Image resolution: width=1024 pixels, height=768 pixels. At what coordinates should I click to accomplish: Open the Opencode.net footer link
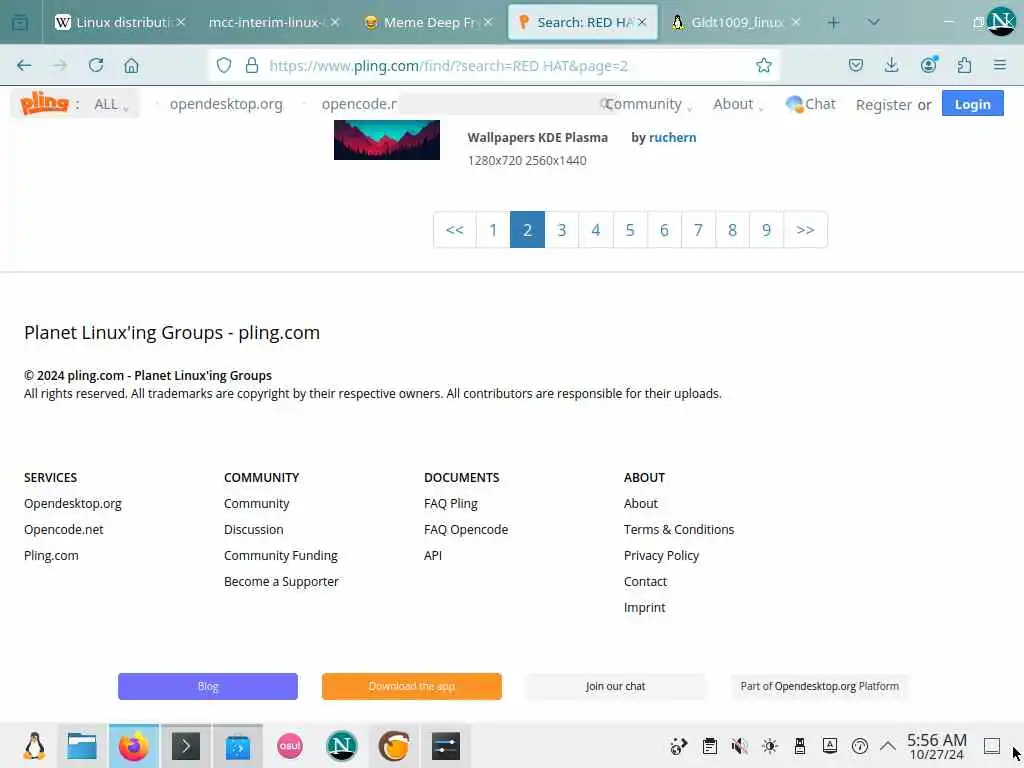click(63, 530)
